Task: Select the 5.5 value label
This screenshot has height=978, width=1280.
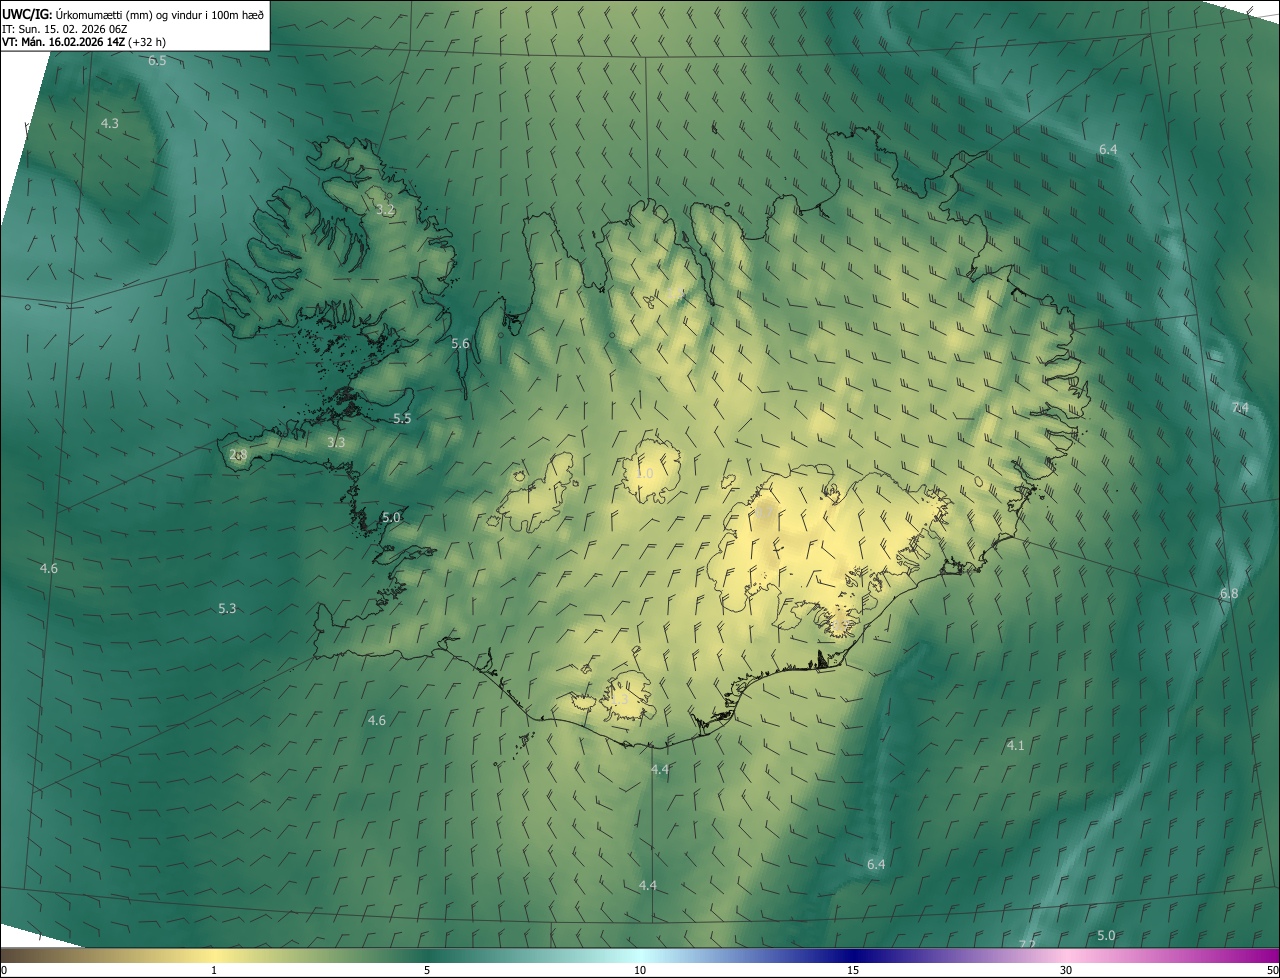Action: pos(402,418)
